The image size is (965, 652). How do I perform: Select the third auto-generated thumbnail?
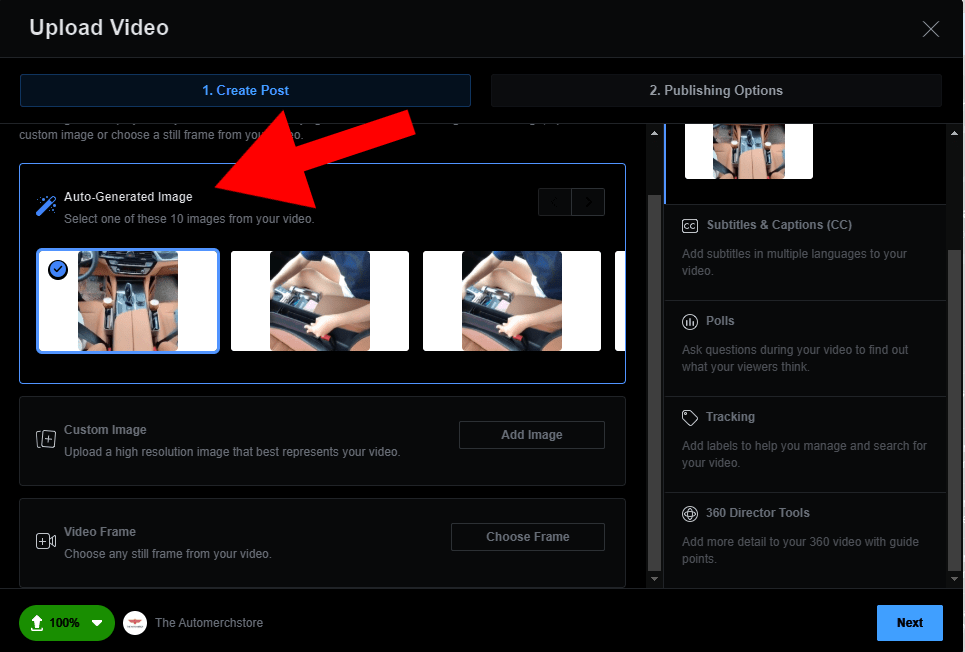coord(512,301)
